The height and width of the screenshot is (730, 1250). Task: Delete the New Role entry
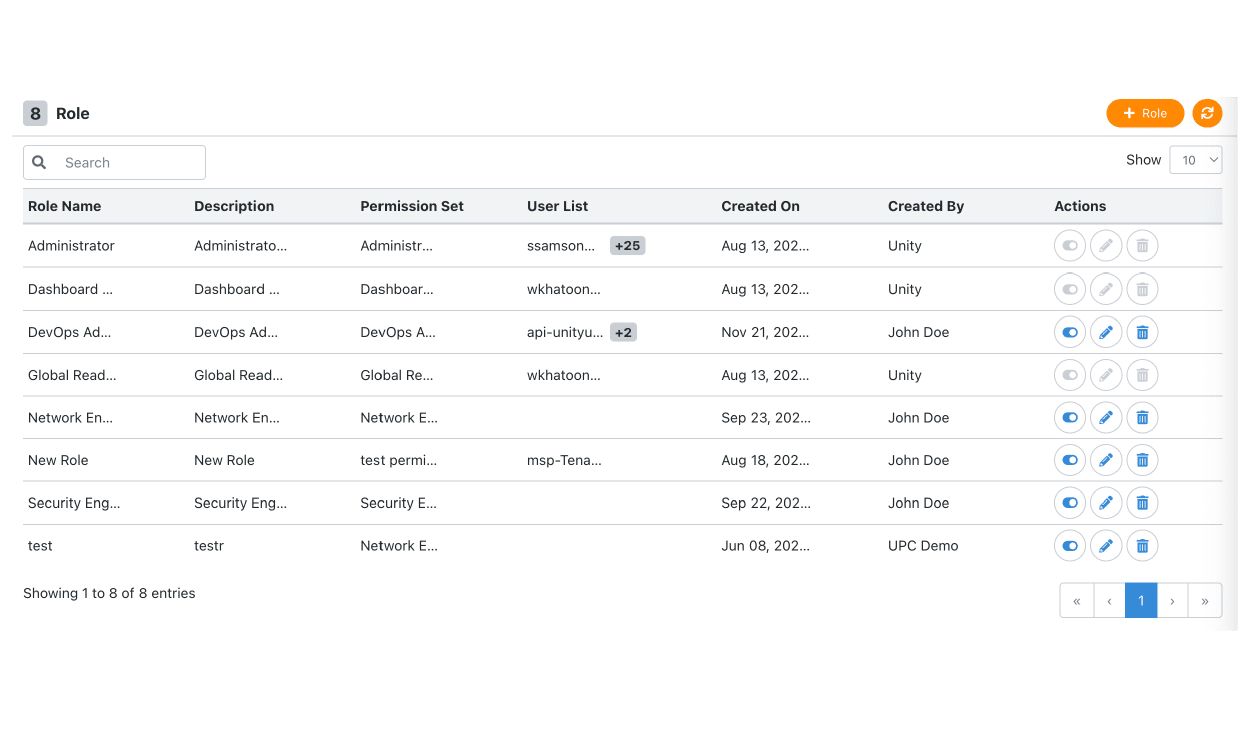[x=1142, y=460]
